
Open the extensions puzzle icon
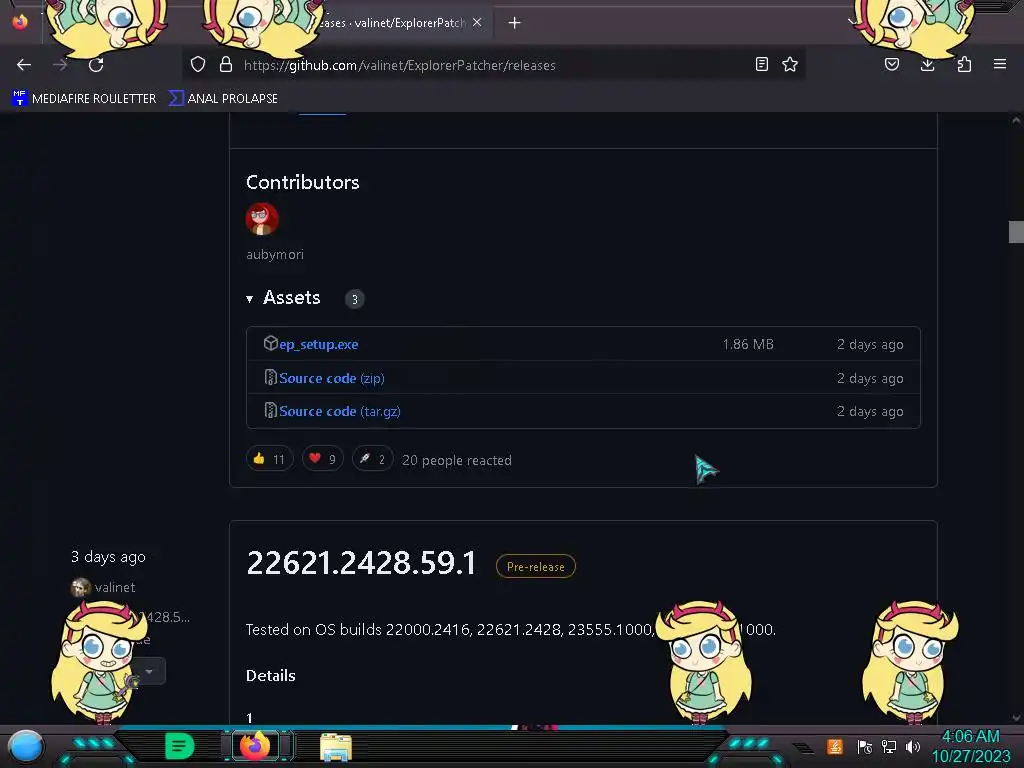coord(964,64)
